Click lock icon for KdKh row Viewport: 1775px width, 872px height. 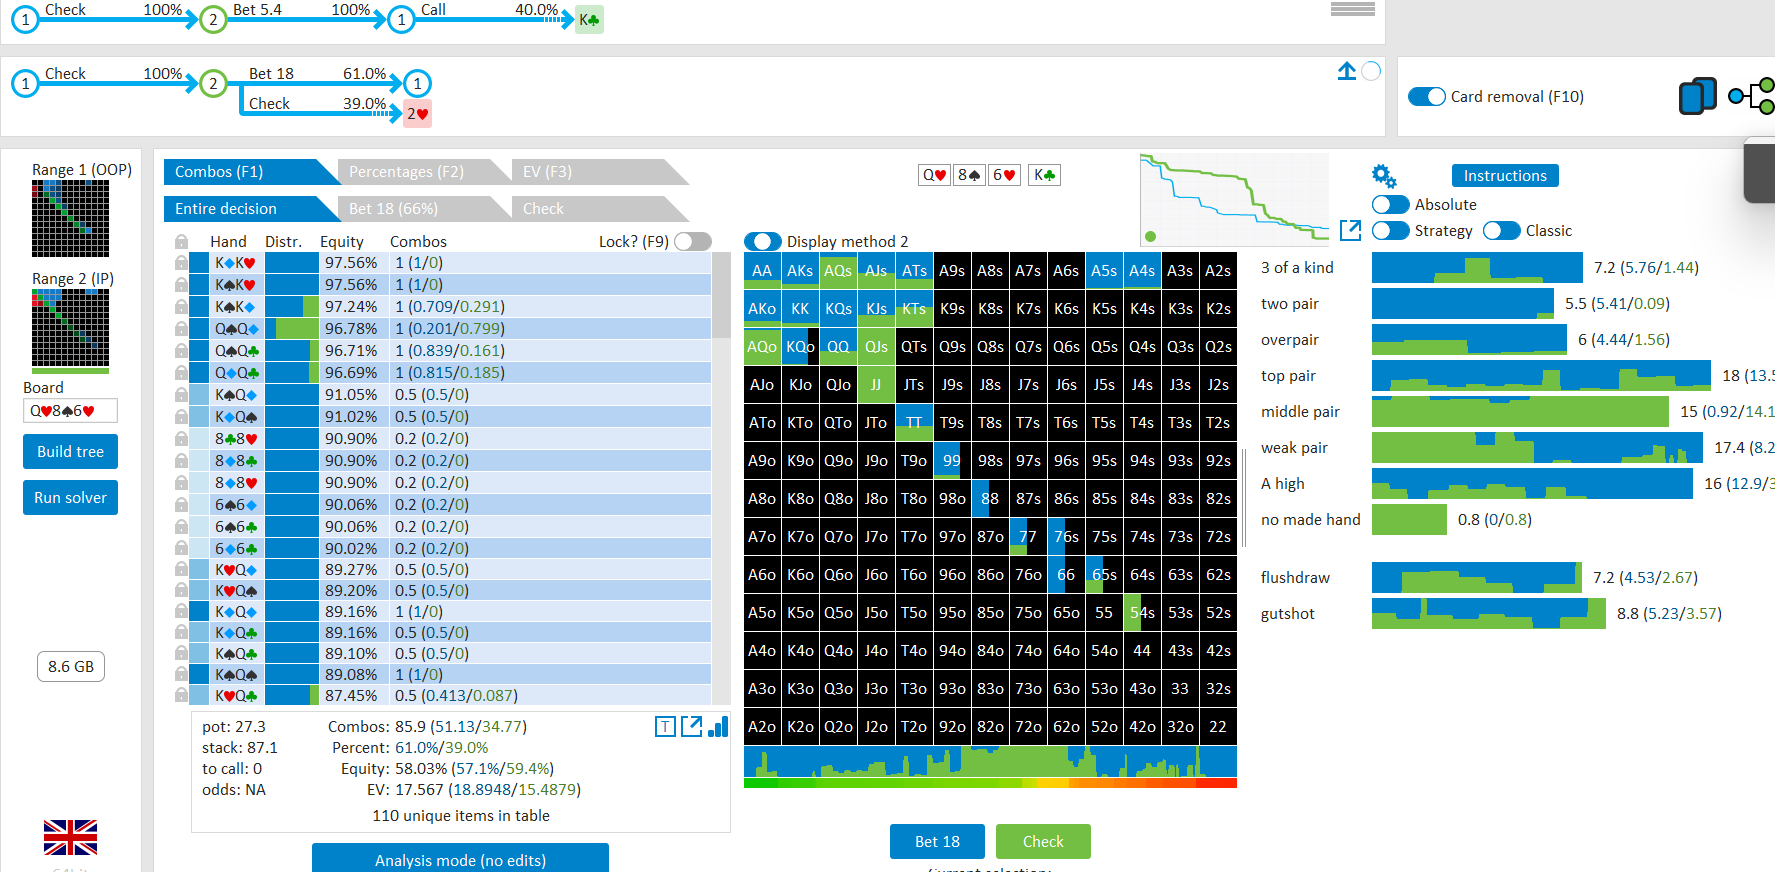pyautogui.click(x=181, y=263)
